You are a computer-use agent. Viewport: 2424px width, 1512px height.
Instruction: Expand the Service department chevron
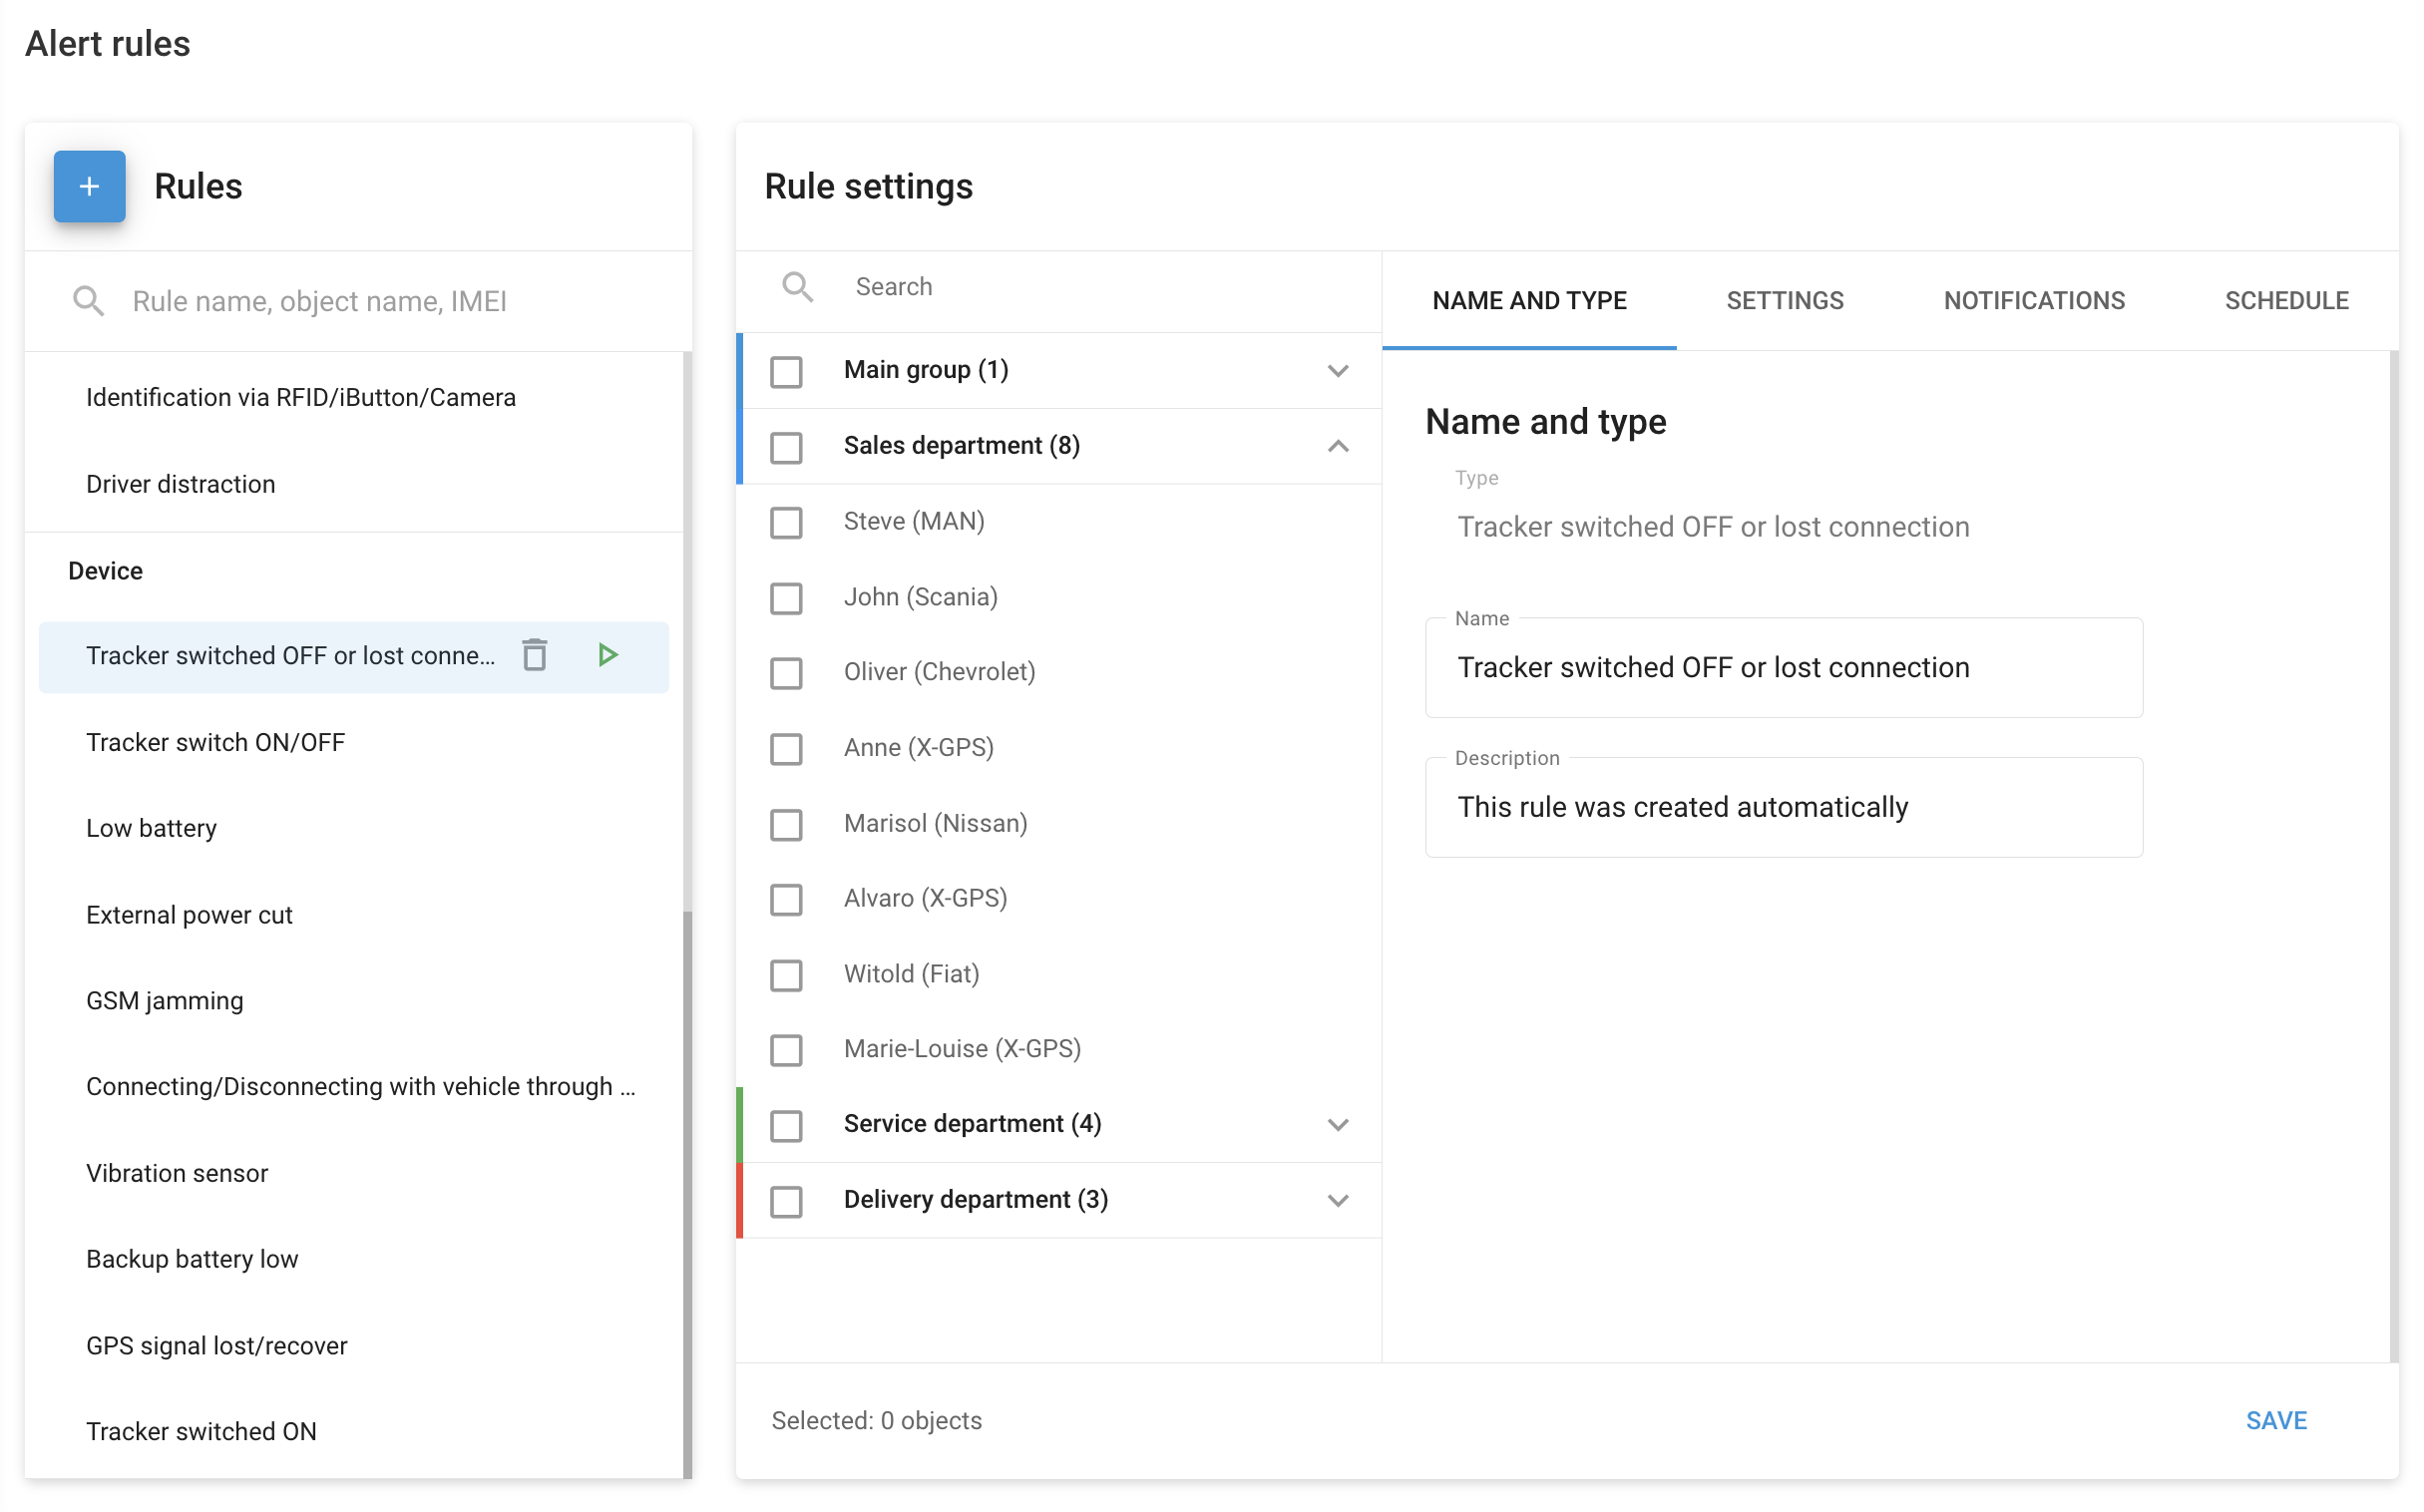1338,1125
